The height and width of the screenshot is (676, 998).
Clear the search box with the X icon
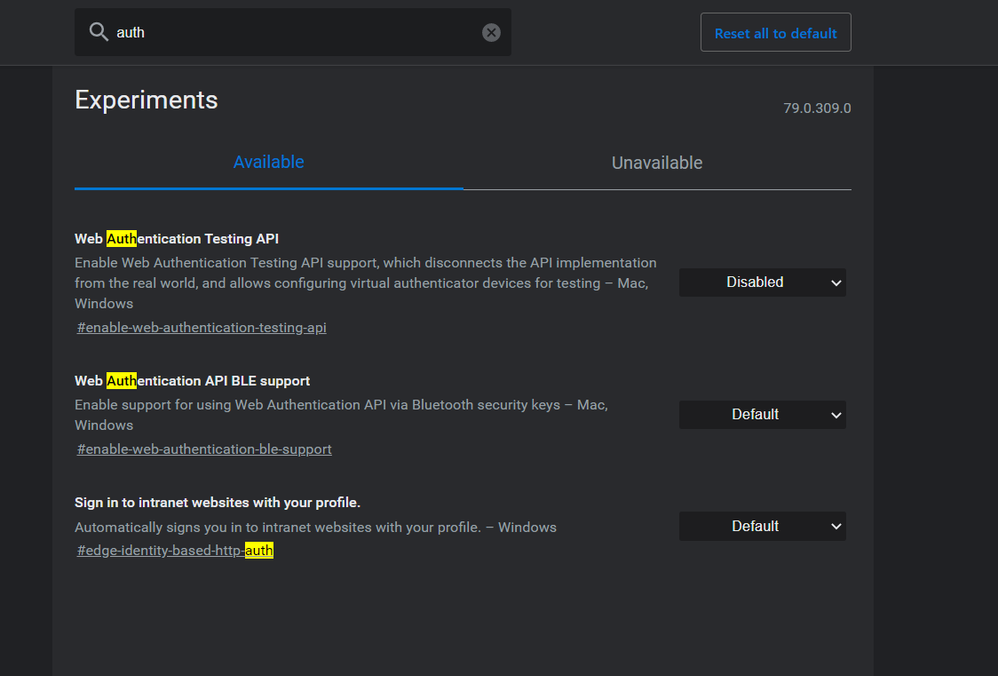coord(491,32)
